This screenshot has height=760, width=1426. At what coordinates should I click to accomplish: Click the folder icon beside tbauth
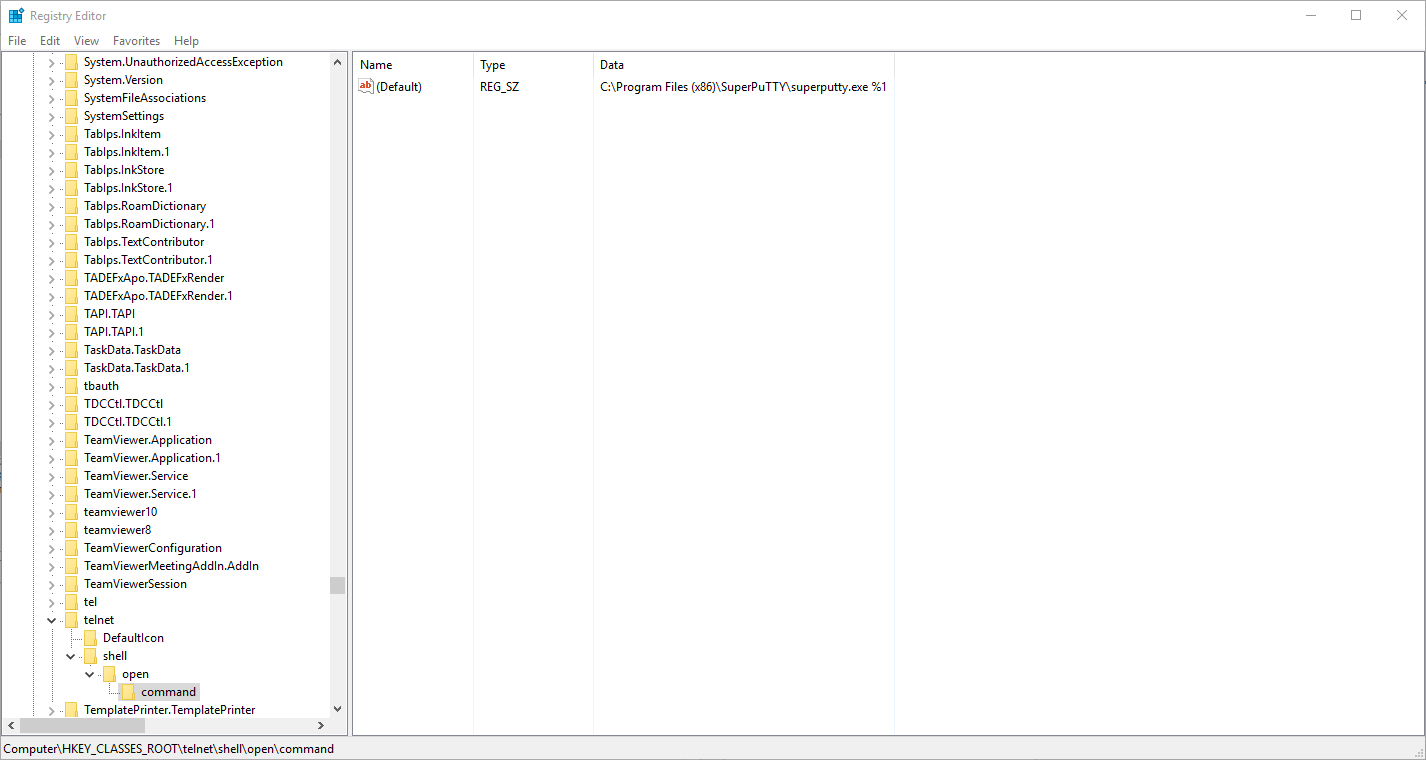tap(71, 386)
